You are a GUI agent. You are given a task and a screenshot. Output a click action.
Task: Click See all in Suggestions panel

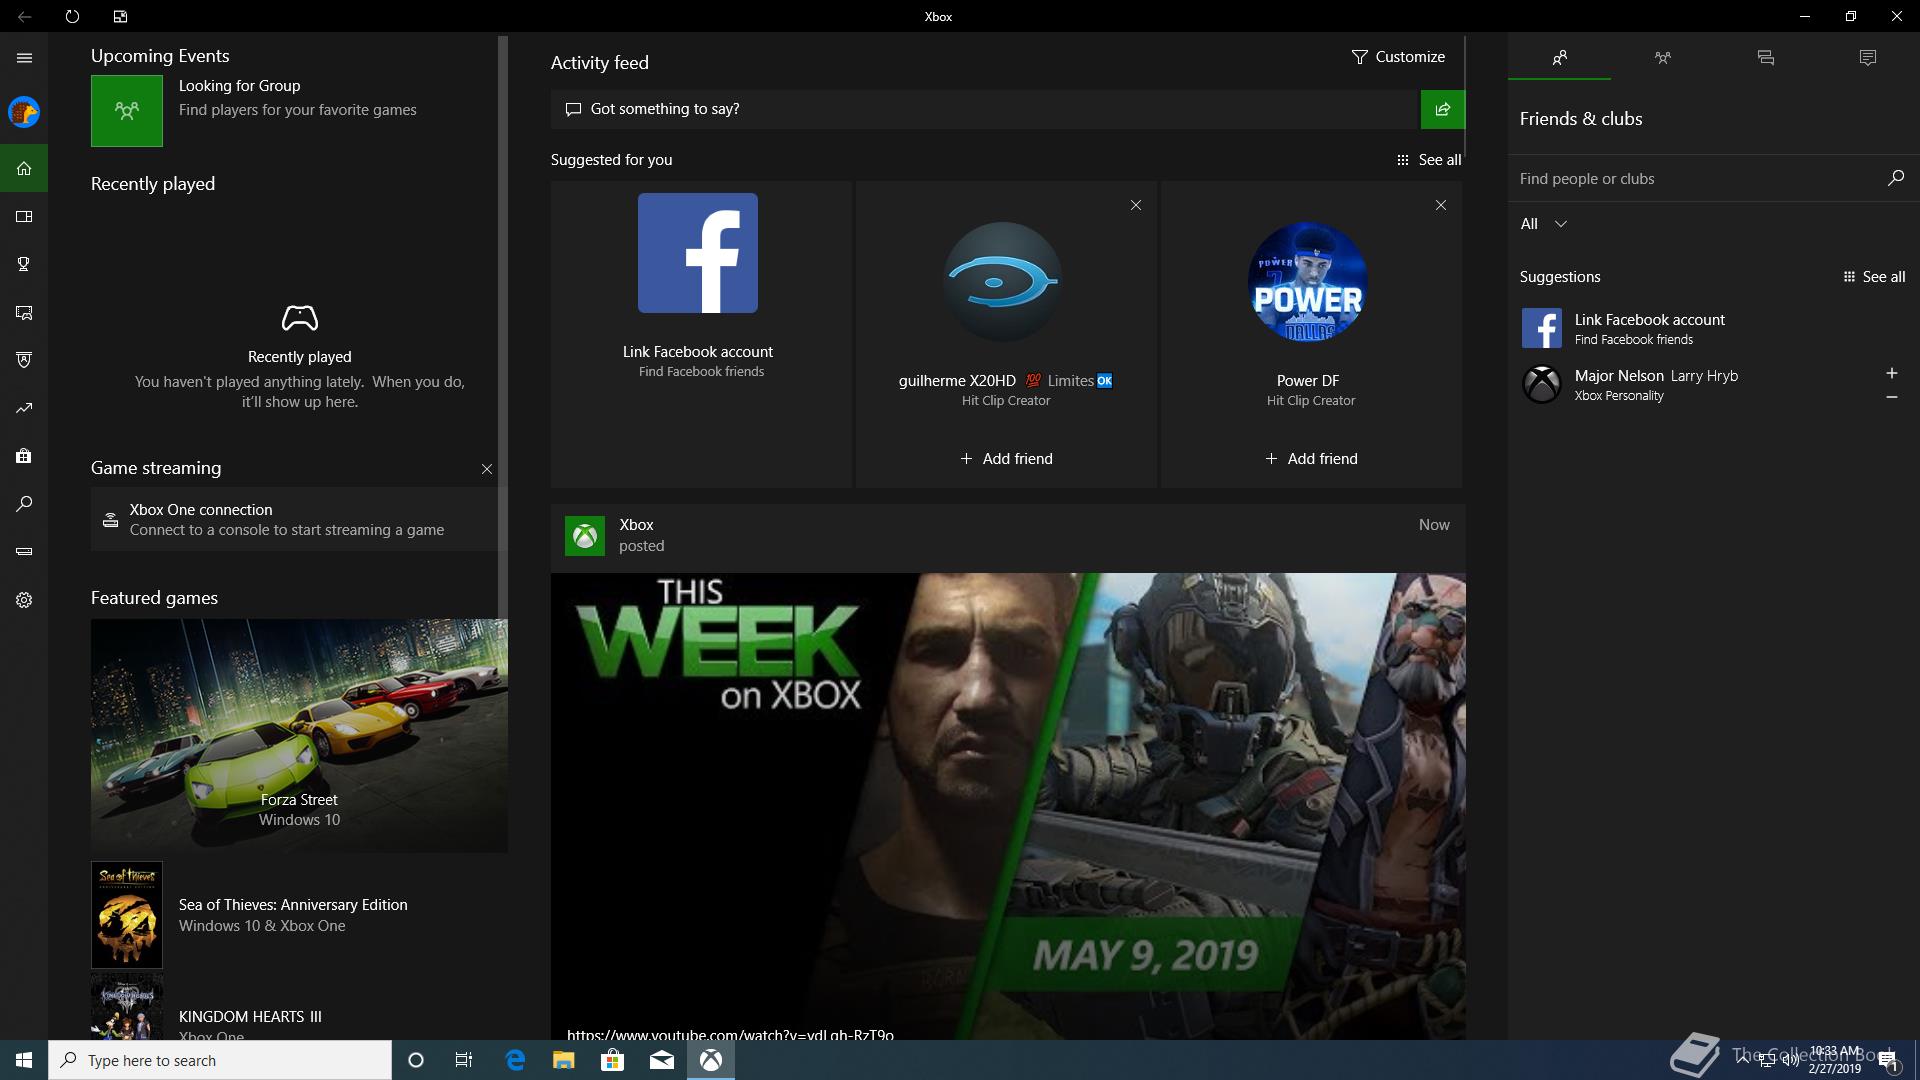coord(1874,277)
